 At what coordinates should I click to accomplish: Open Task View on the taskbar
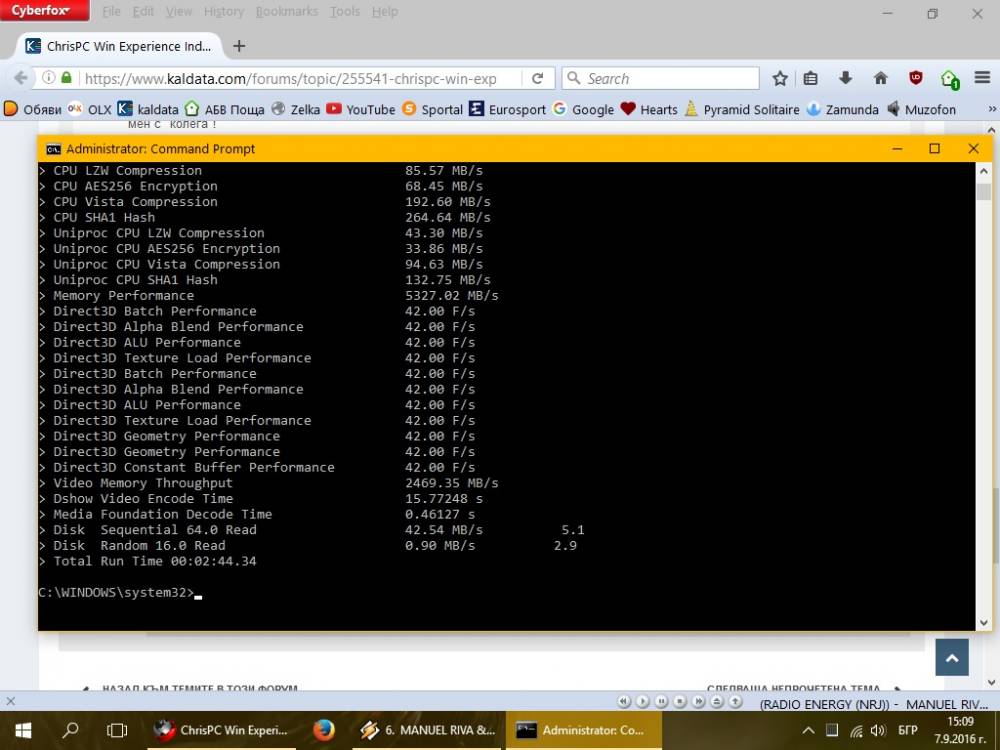[x=117, y=730]
